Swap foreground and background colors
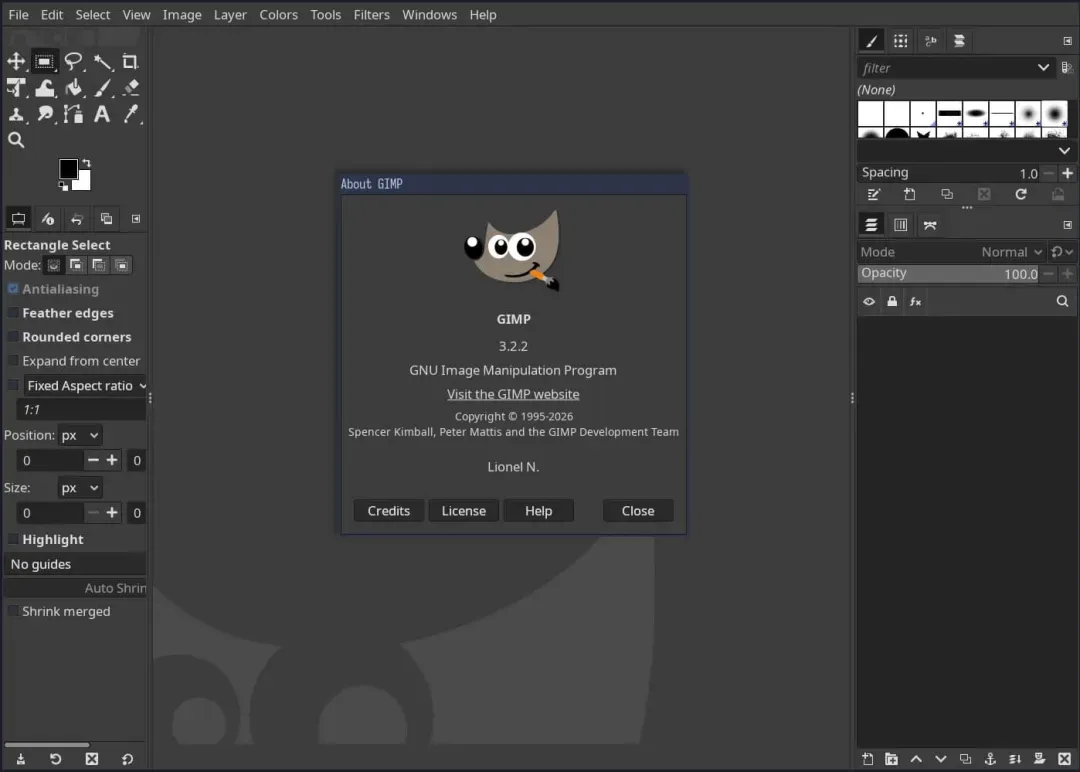1080x772 pixels. pos(86,163)
